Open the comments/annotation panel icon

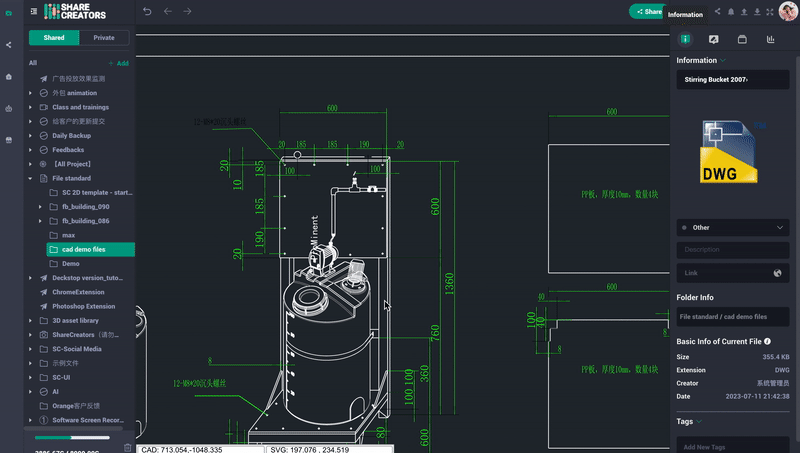pyautogui.click(x=714, y=39)
